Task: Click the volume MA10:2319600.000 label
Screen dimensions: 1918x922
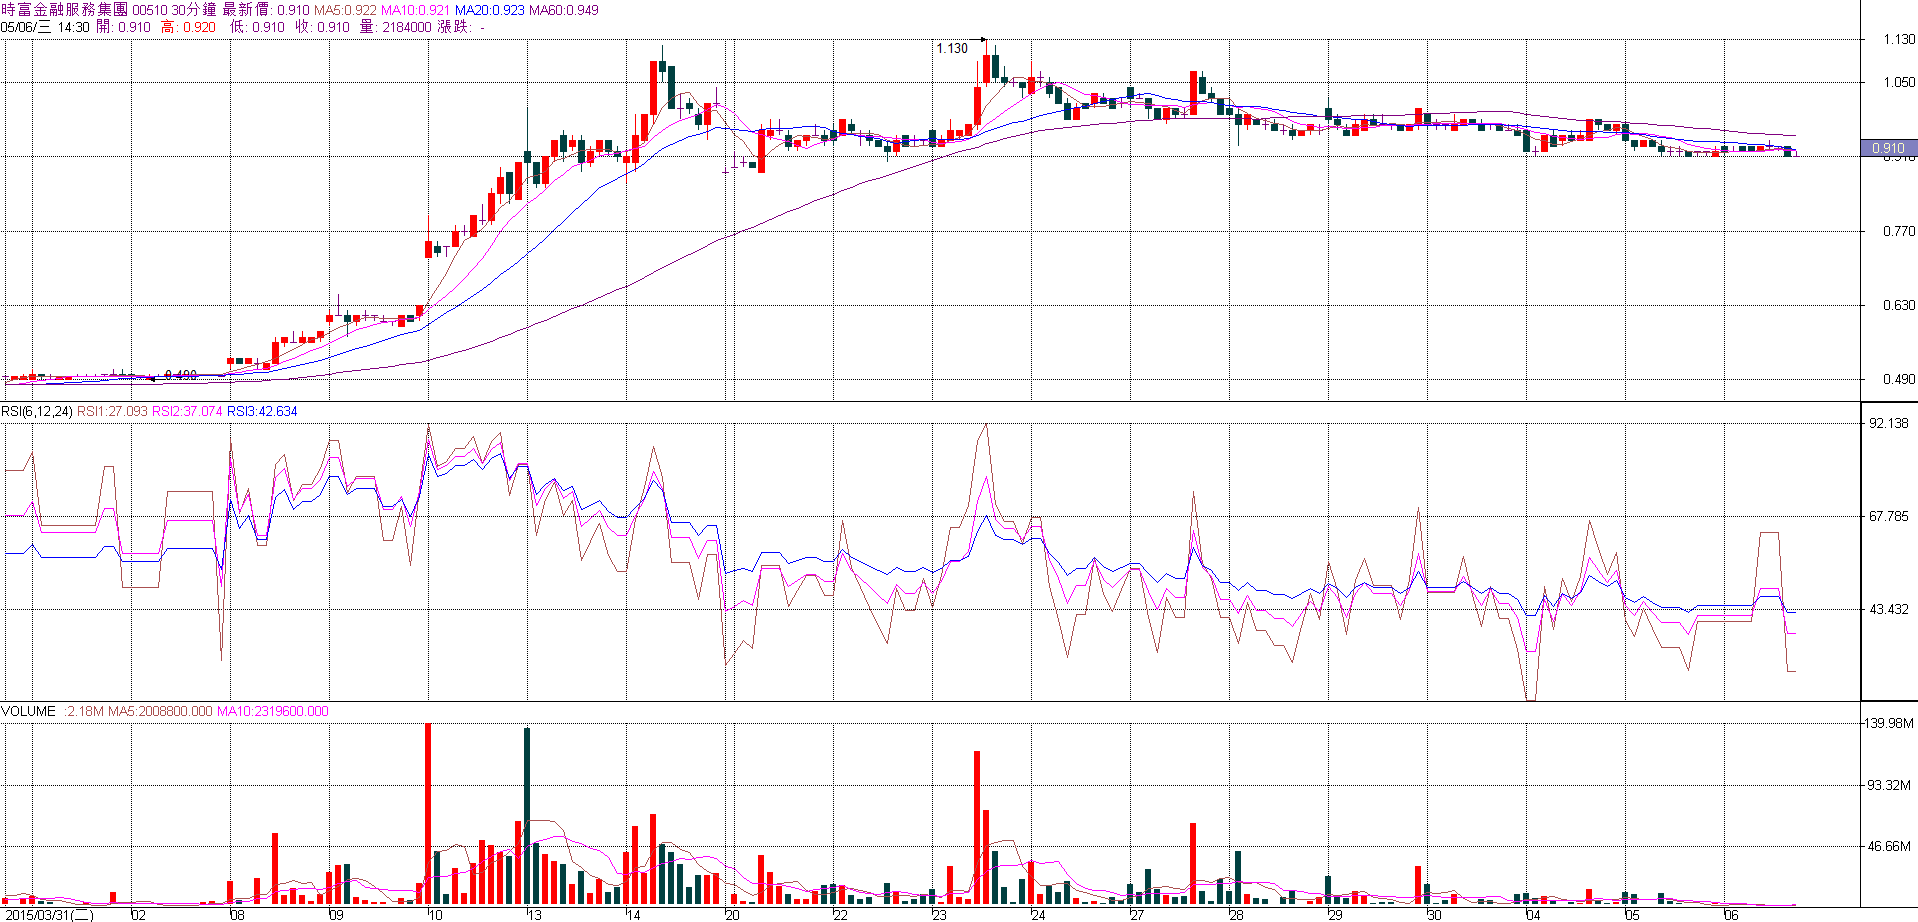Action: point(272,711)
